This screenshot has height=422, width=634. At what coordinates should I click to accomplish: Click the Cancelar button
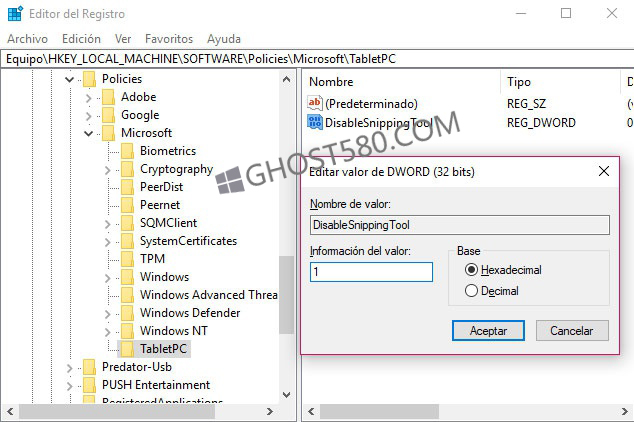[572, 331]
